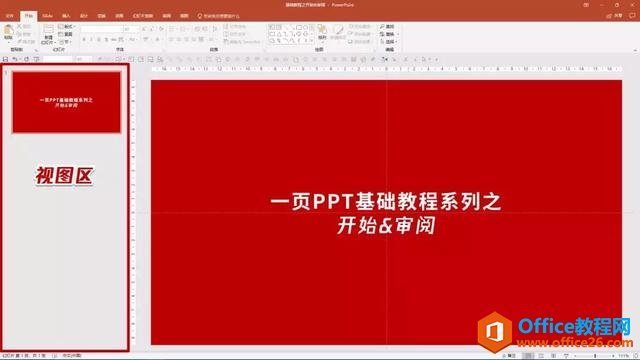Click the Redo icon in quick access toolbar
Screen dimensions: 640x360
27,59
